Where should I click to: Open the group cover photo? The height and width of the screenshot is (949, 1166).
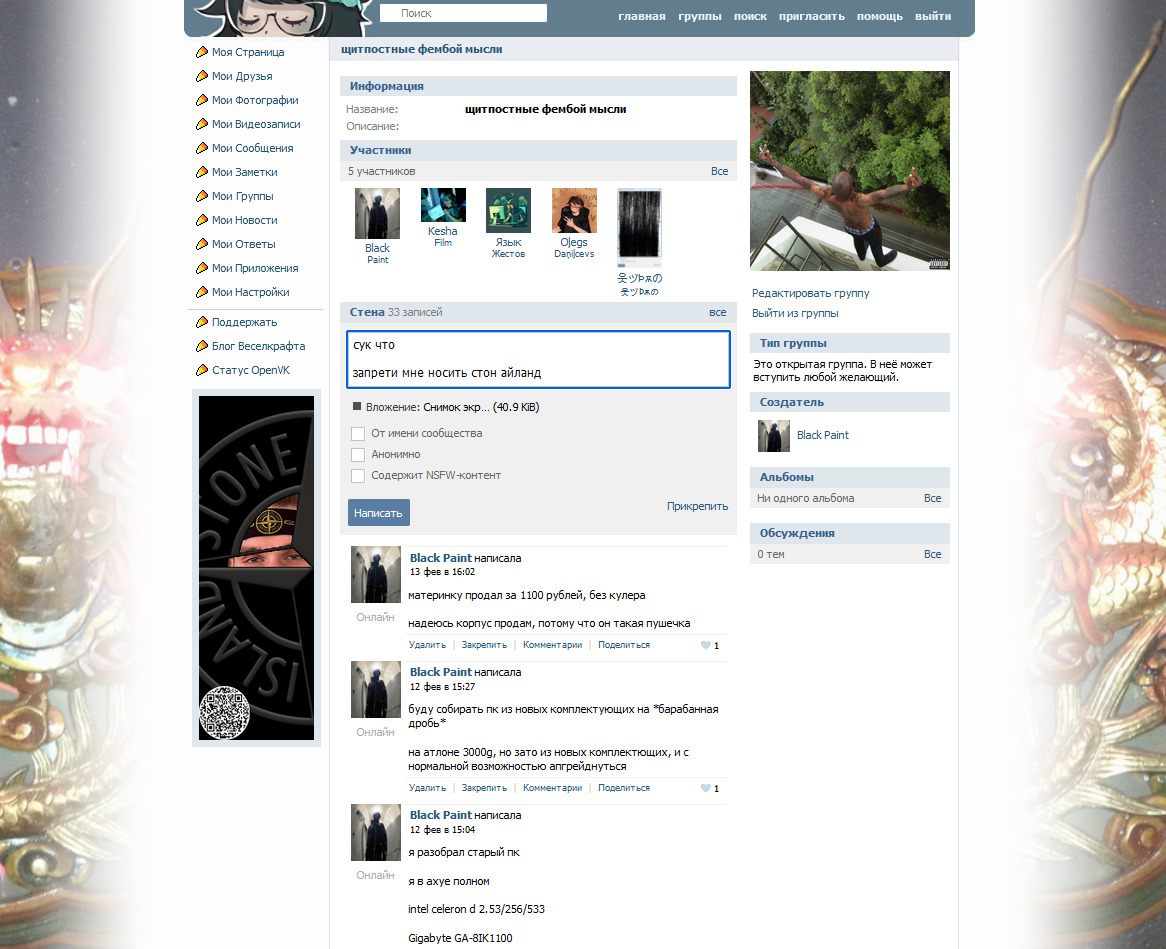coord(850,171)
